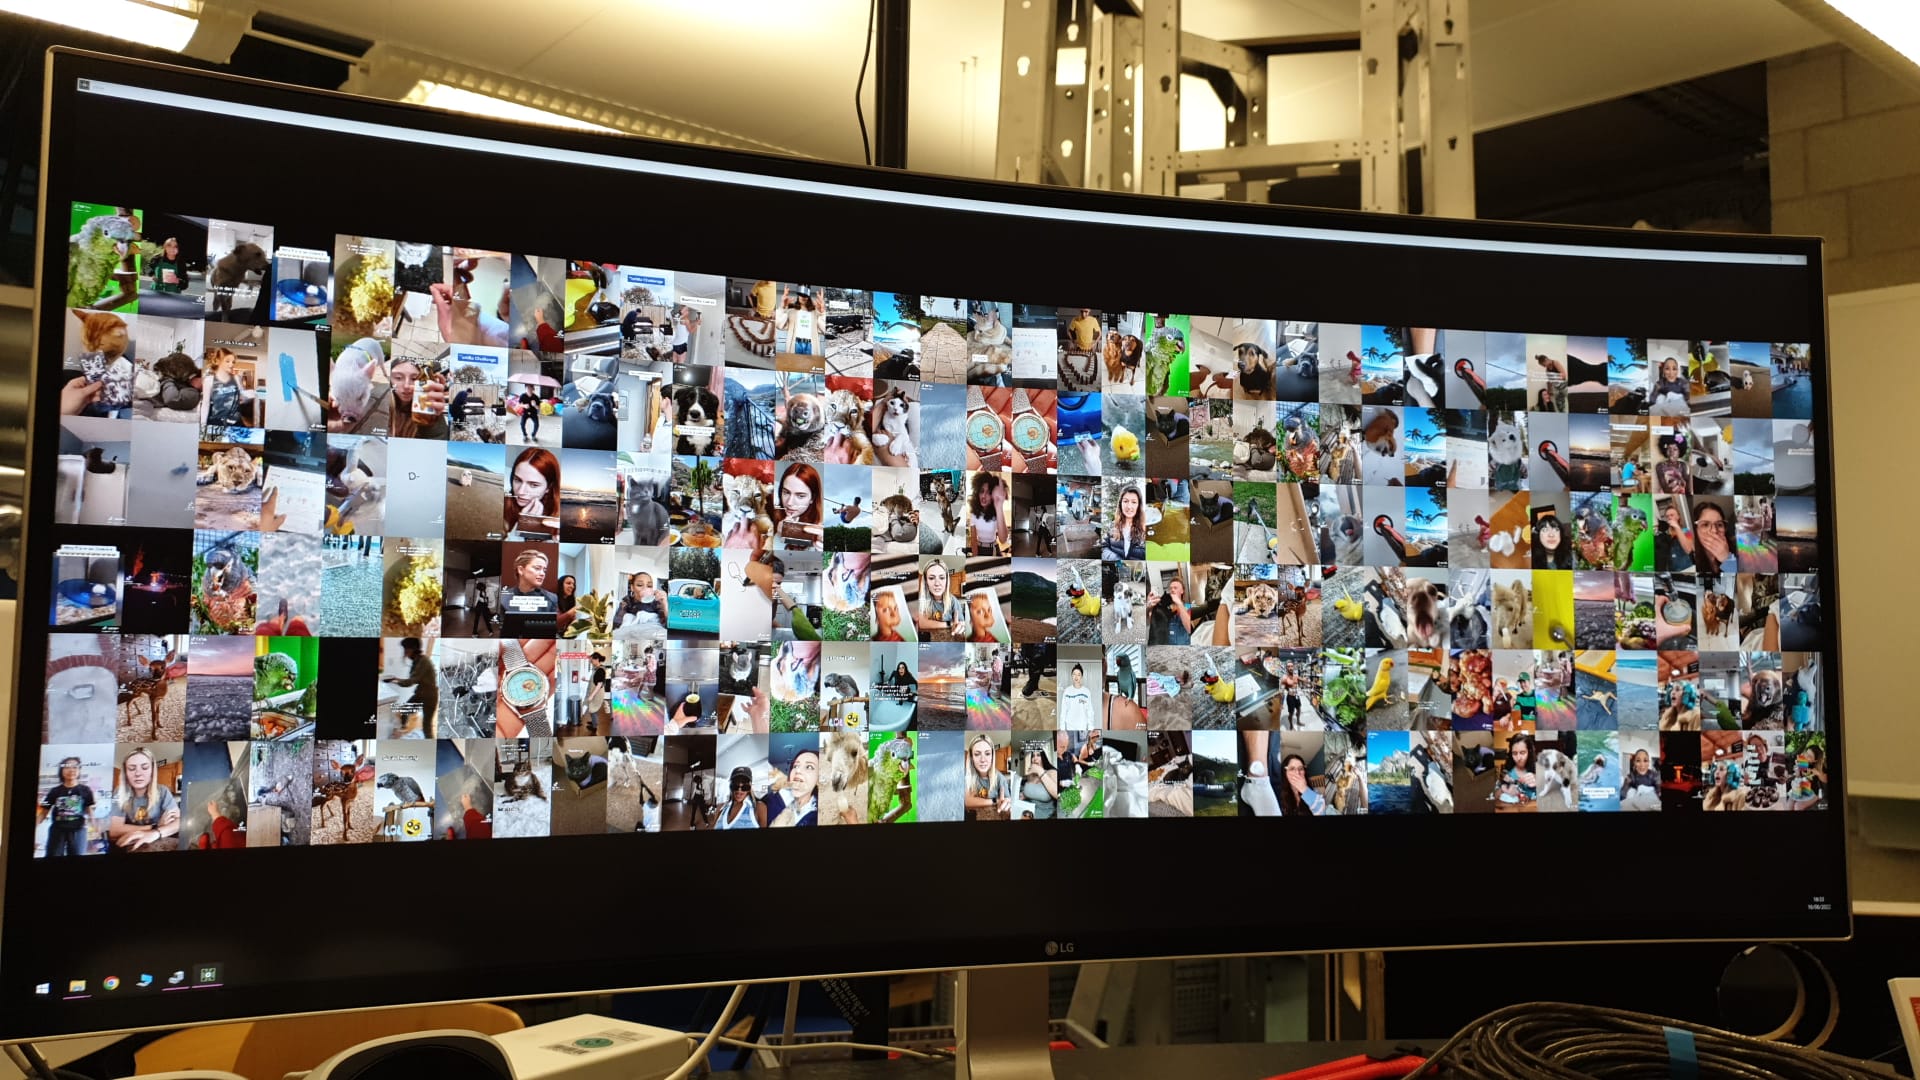Open the Windows Start menu
Image resolution: width=1920 pixels, height=1080 pixels.
pos(42,988)
